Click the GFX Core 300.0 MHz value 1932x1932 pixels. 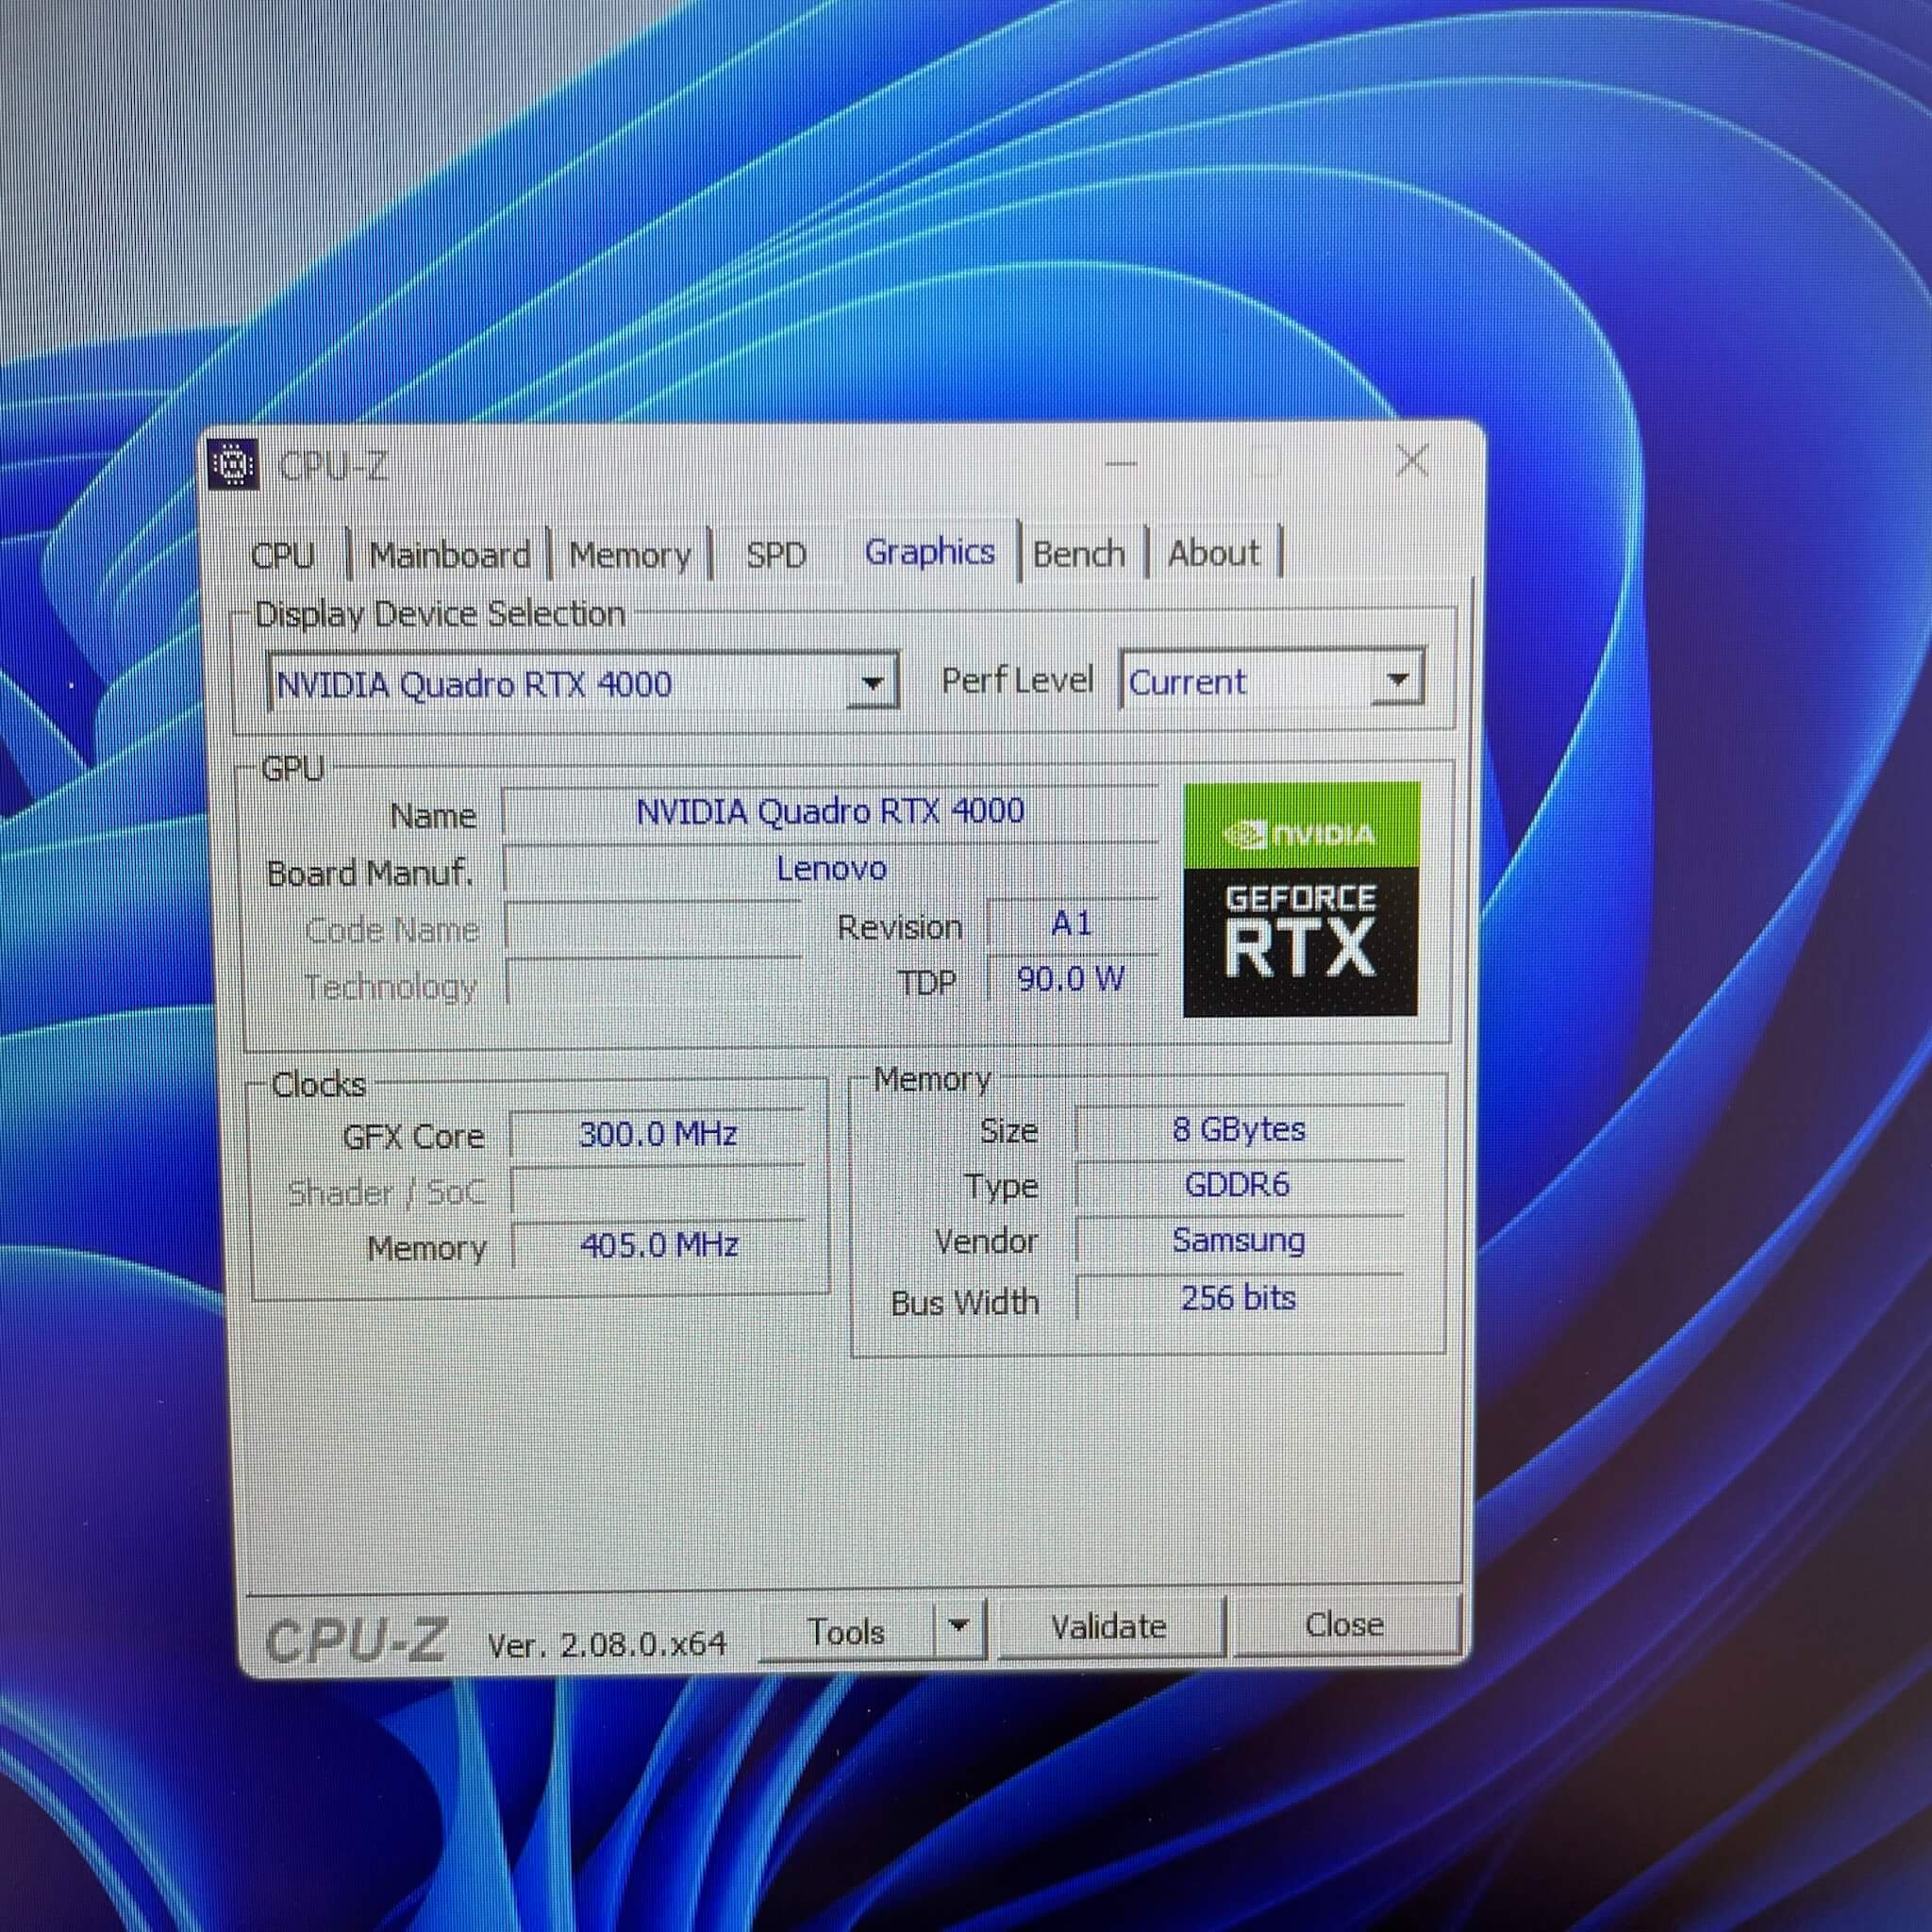coord(658,1134)
